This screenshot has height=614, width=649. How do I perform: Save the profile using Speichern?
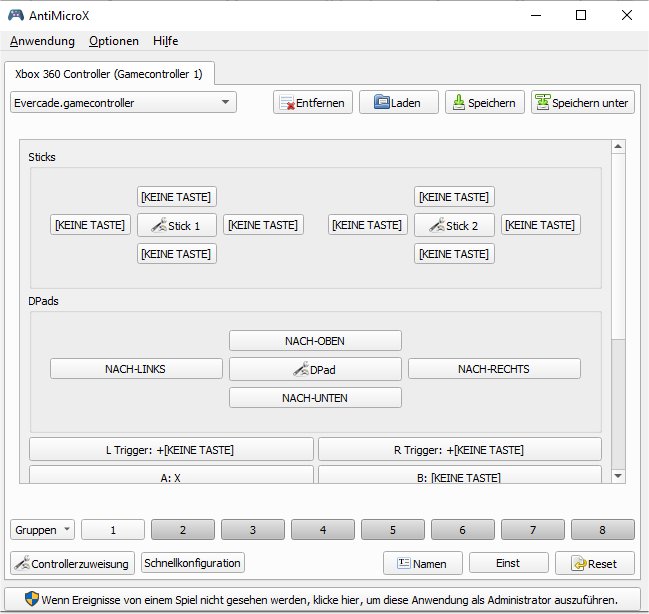[484, 103]
